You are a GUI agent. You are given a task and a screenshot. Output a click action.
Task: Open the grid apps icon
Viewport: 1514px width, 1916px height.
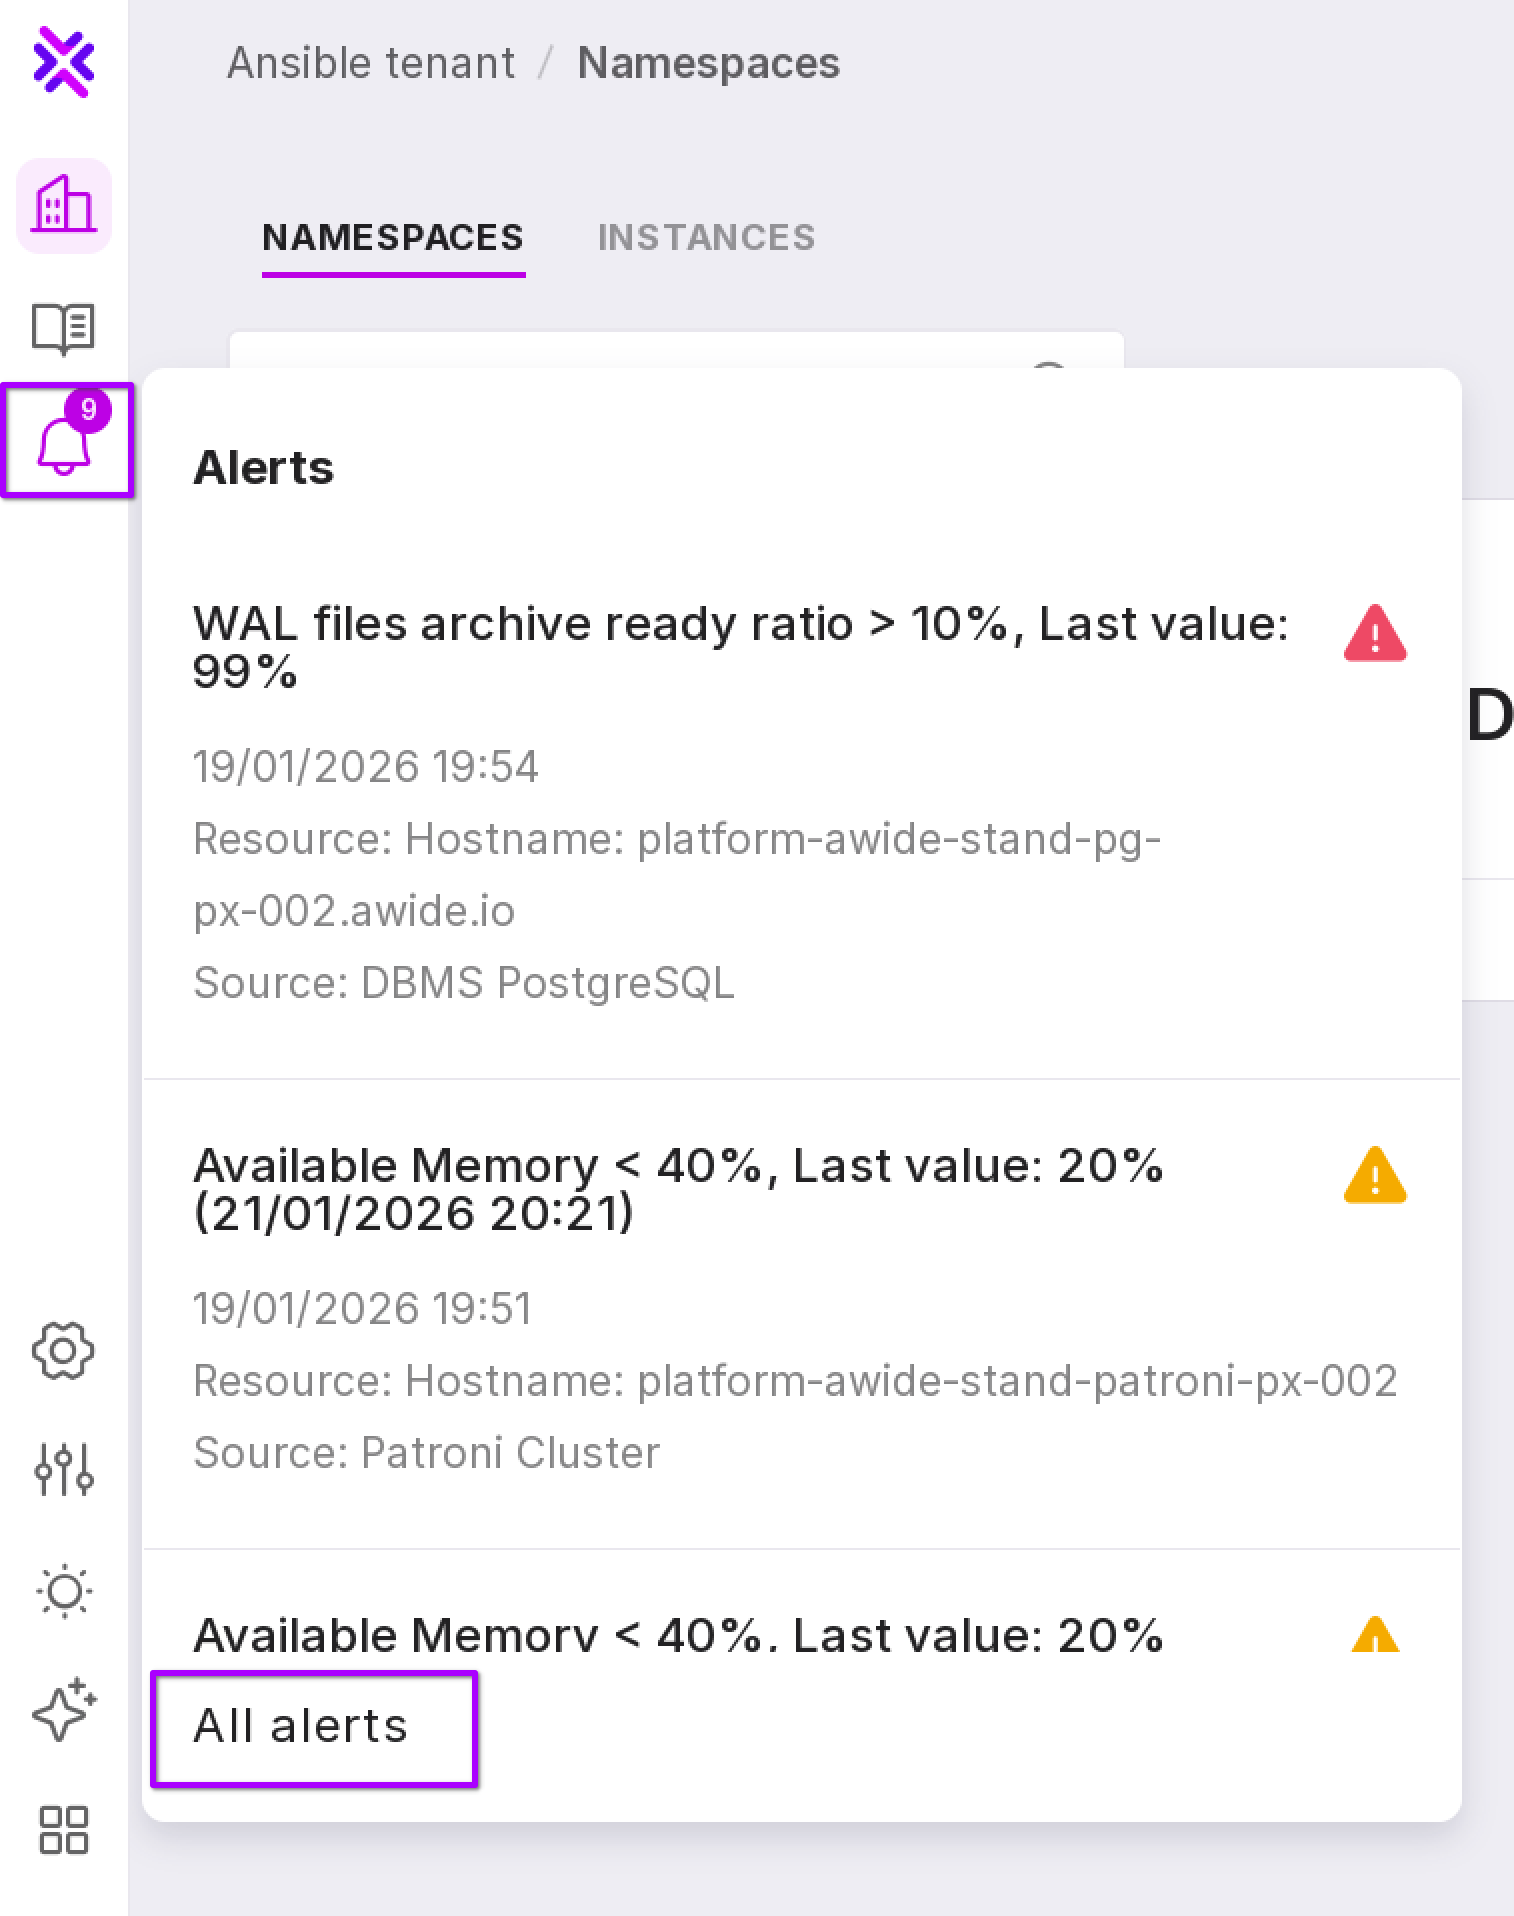64,1830
